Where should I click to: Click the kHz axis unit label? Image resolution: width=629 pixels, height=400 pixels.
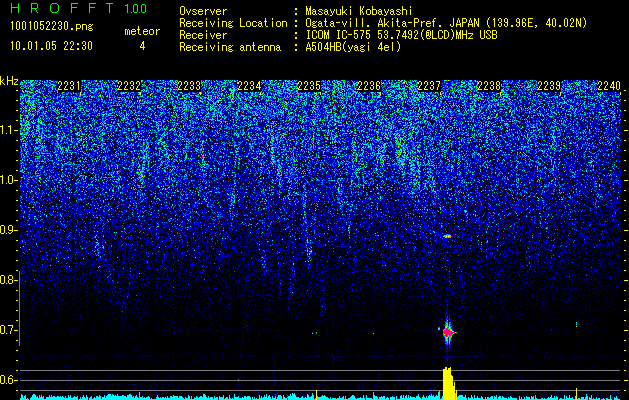point(9,81)
